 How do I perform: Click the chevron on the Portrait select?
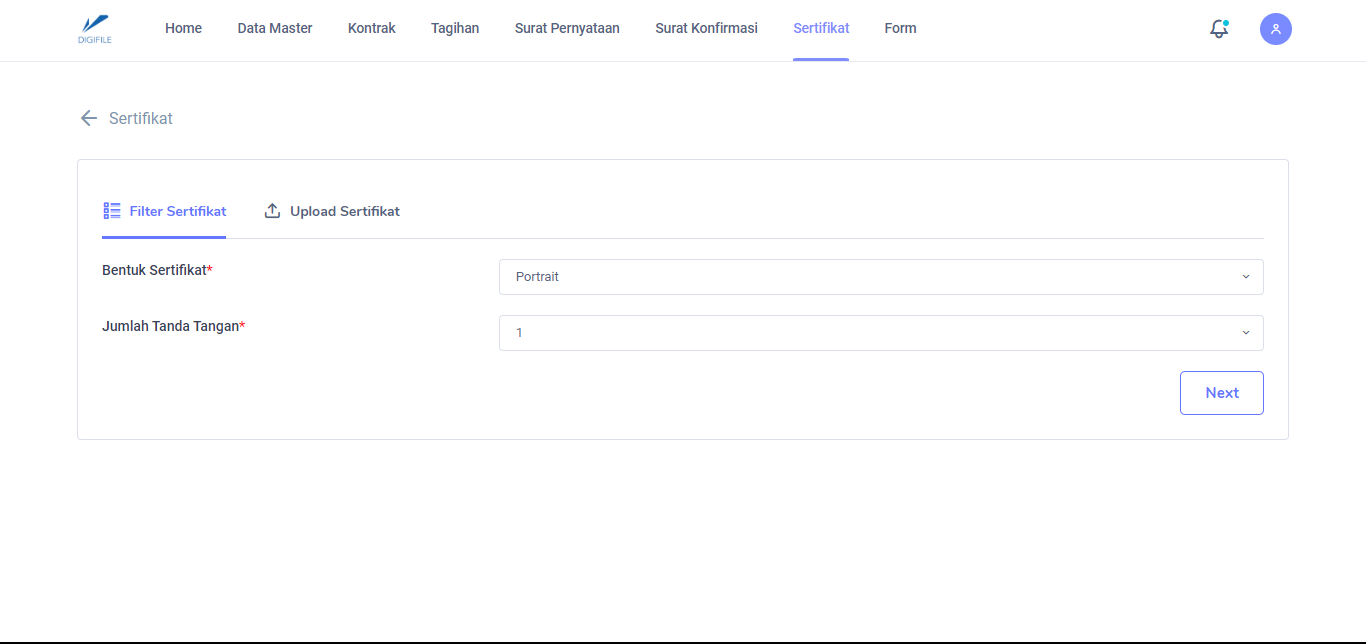pos(1245,277)
